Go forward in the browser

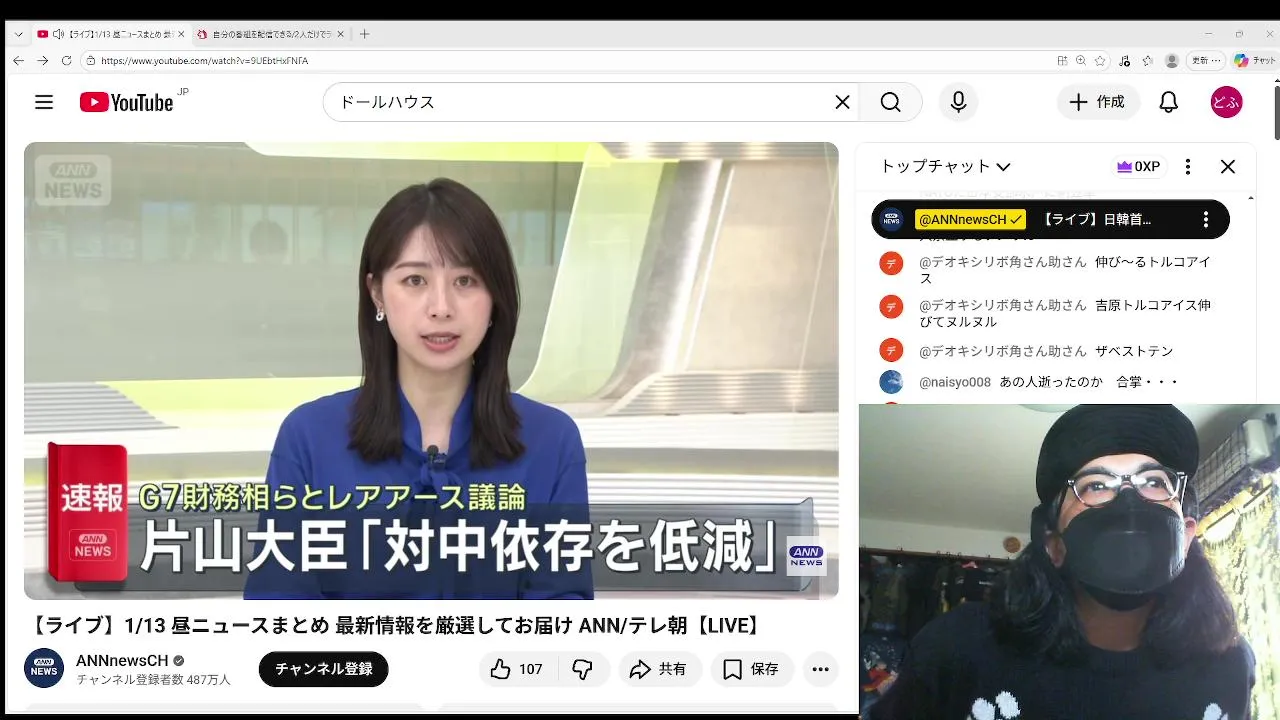coord(42,61)
